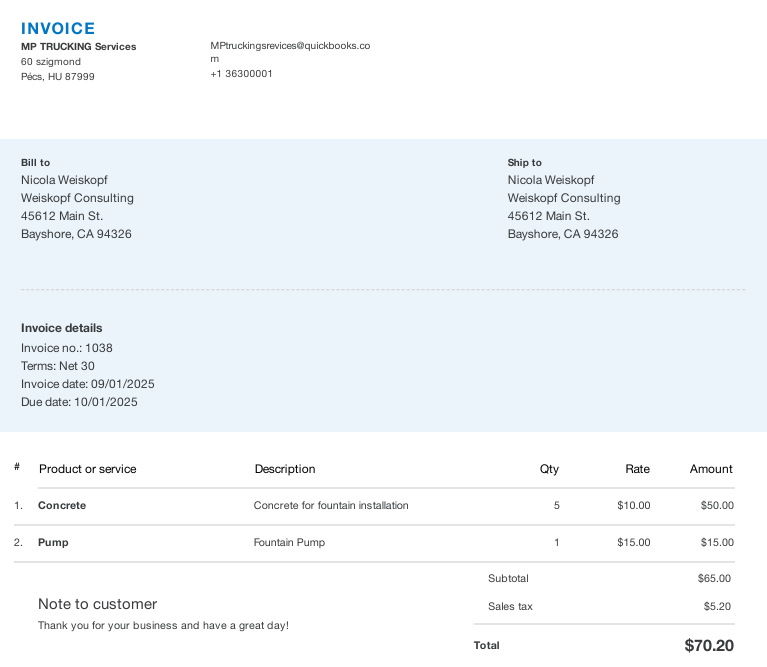Click the Amount column header
The width and height of the screenshot is (767, 667).
coord(711,469)
